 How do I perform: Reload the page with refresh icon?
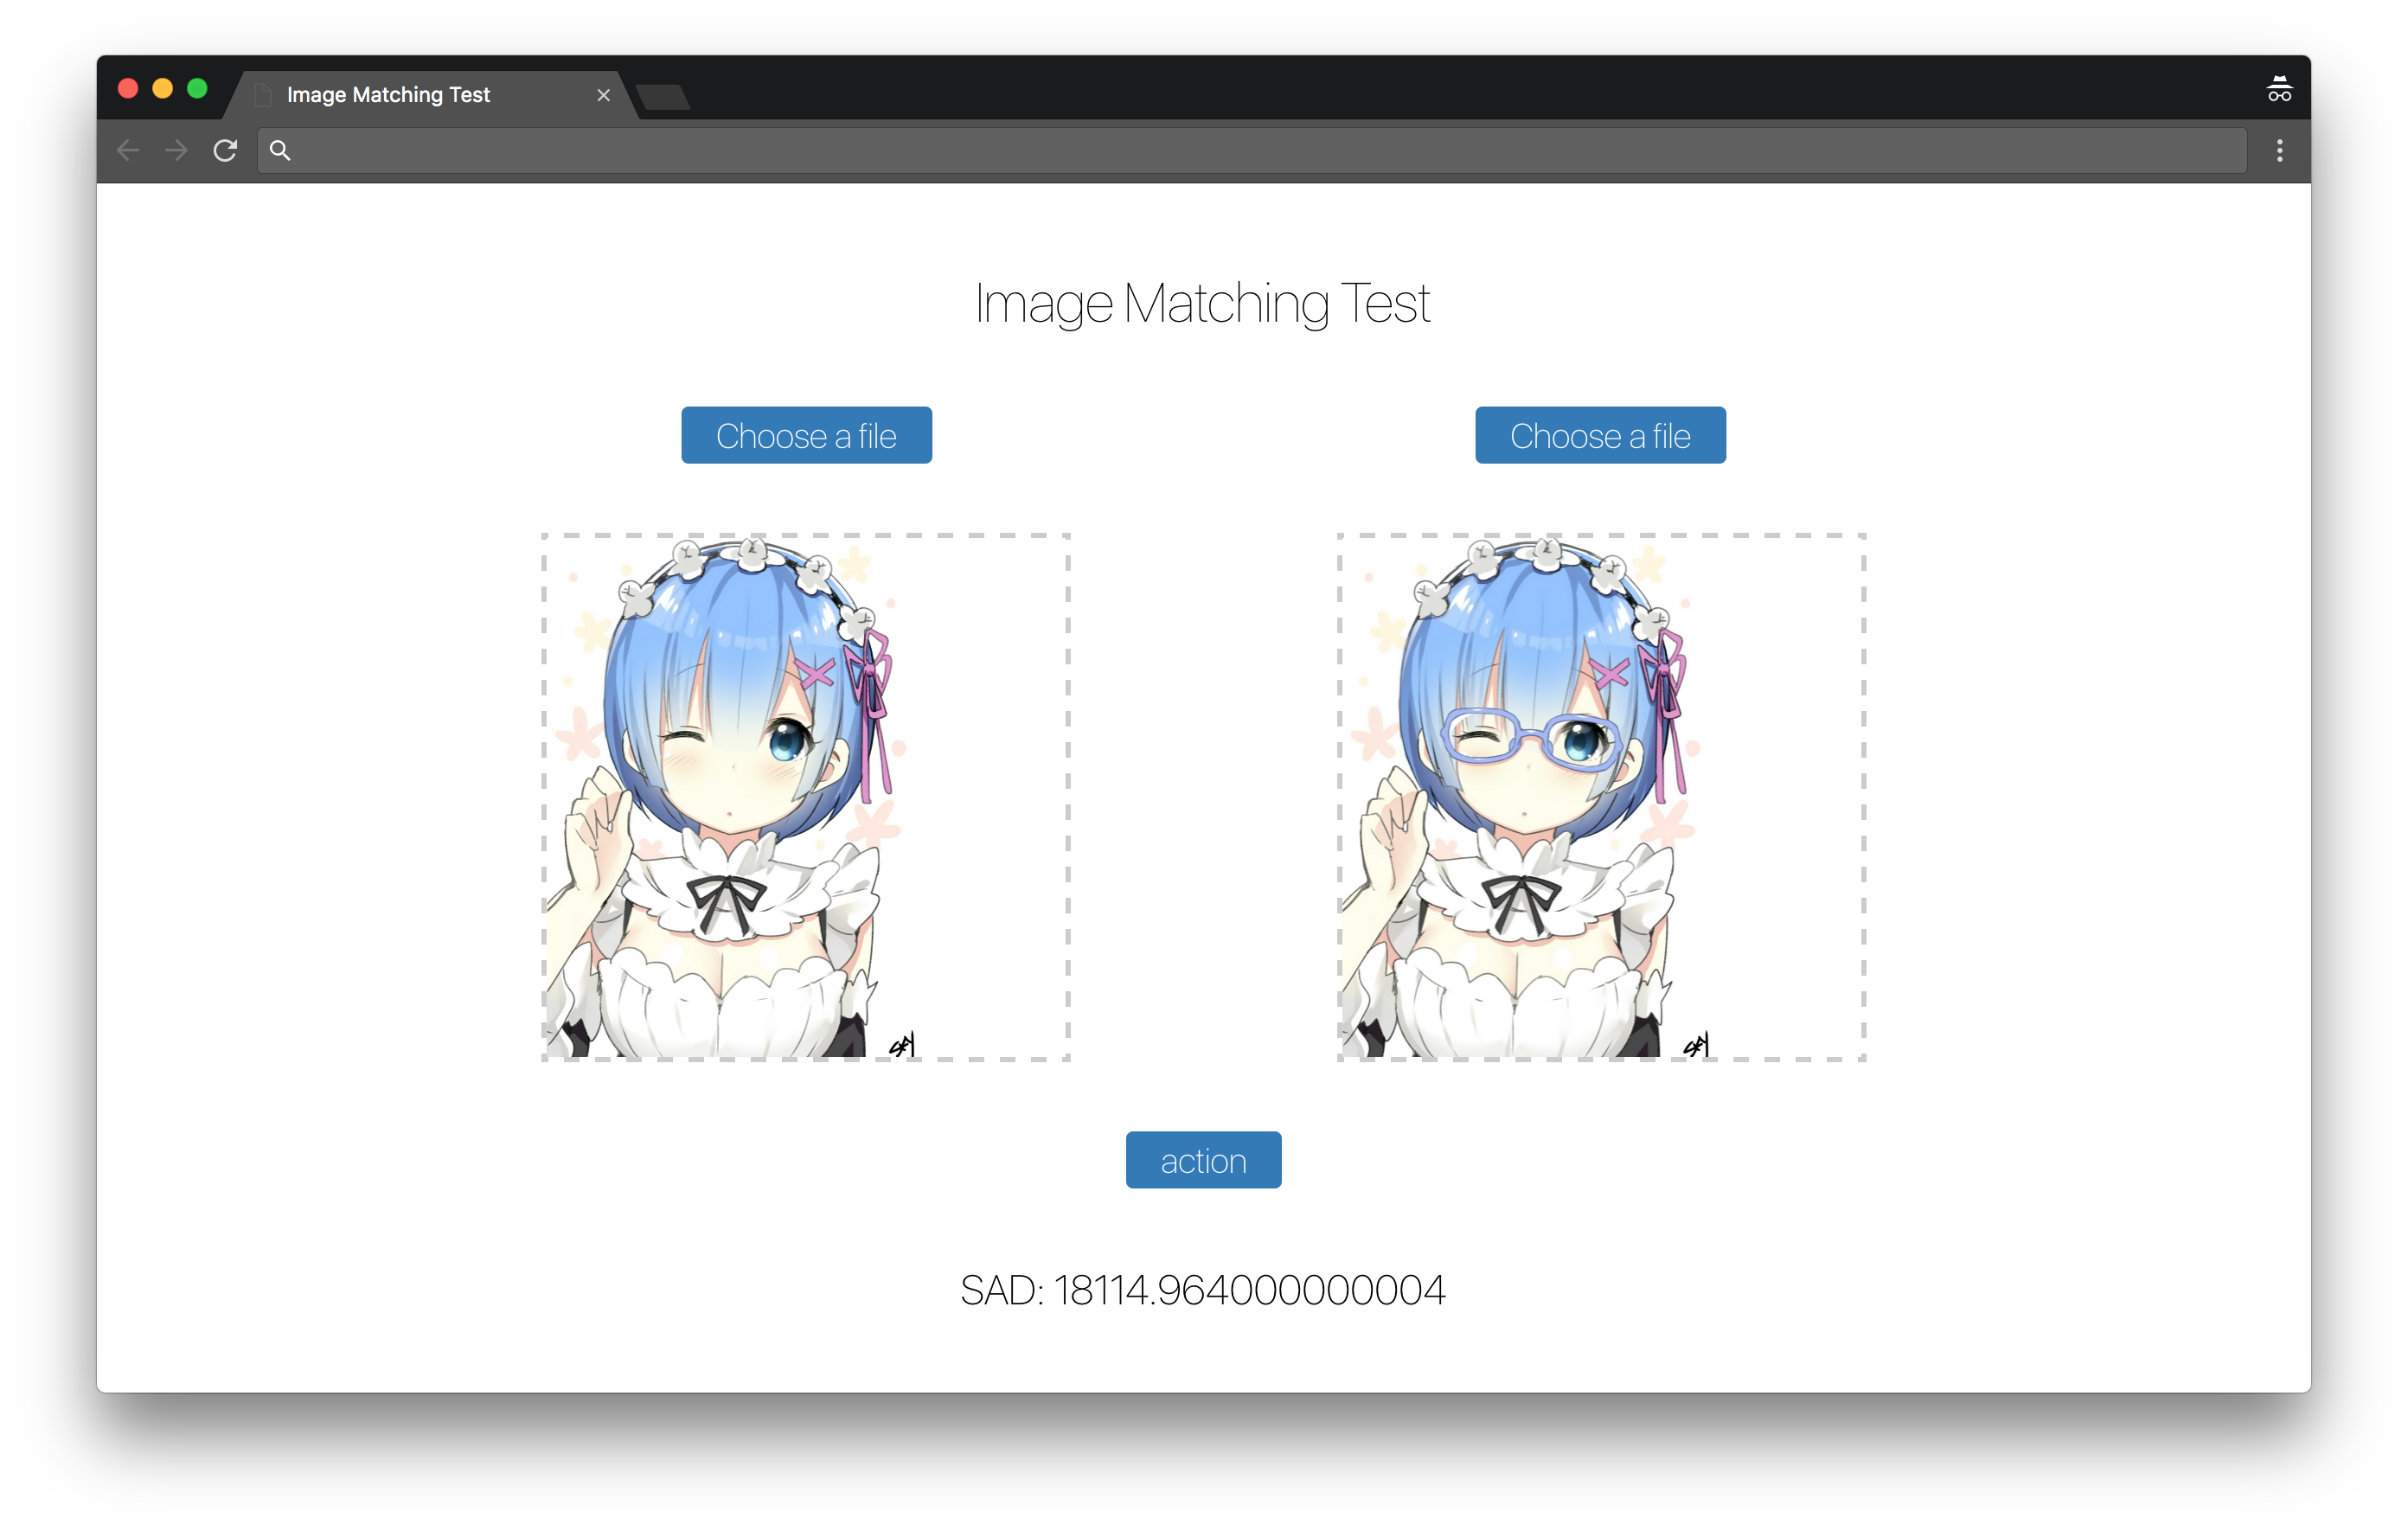coord(225,151)
